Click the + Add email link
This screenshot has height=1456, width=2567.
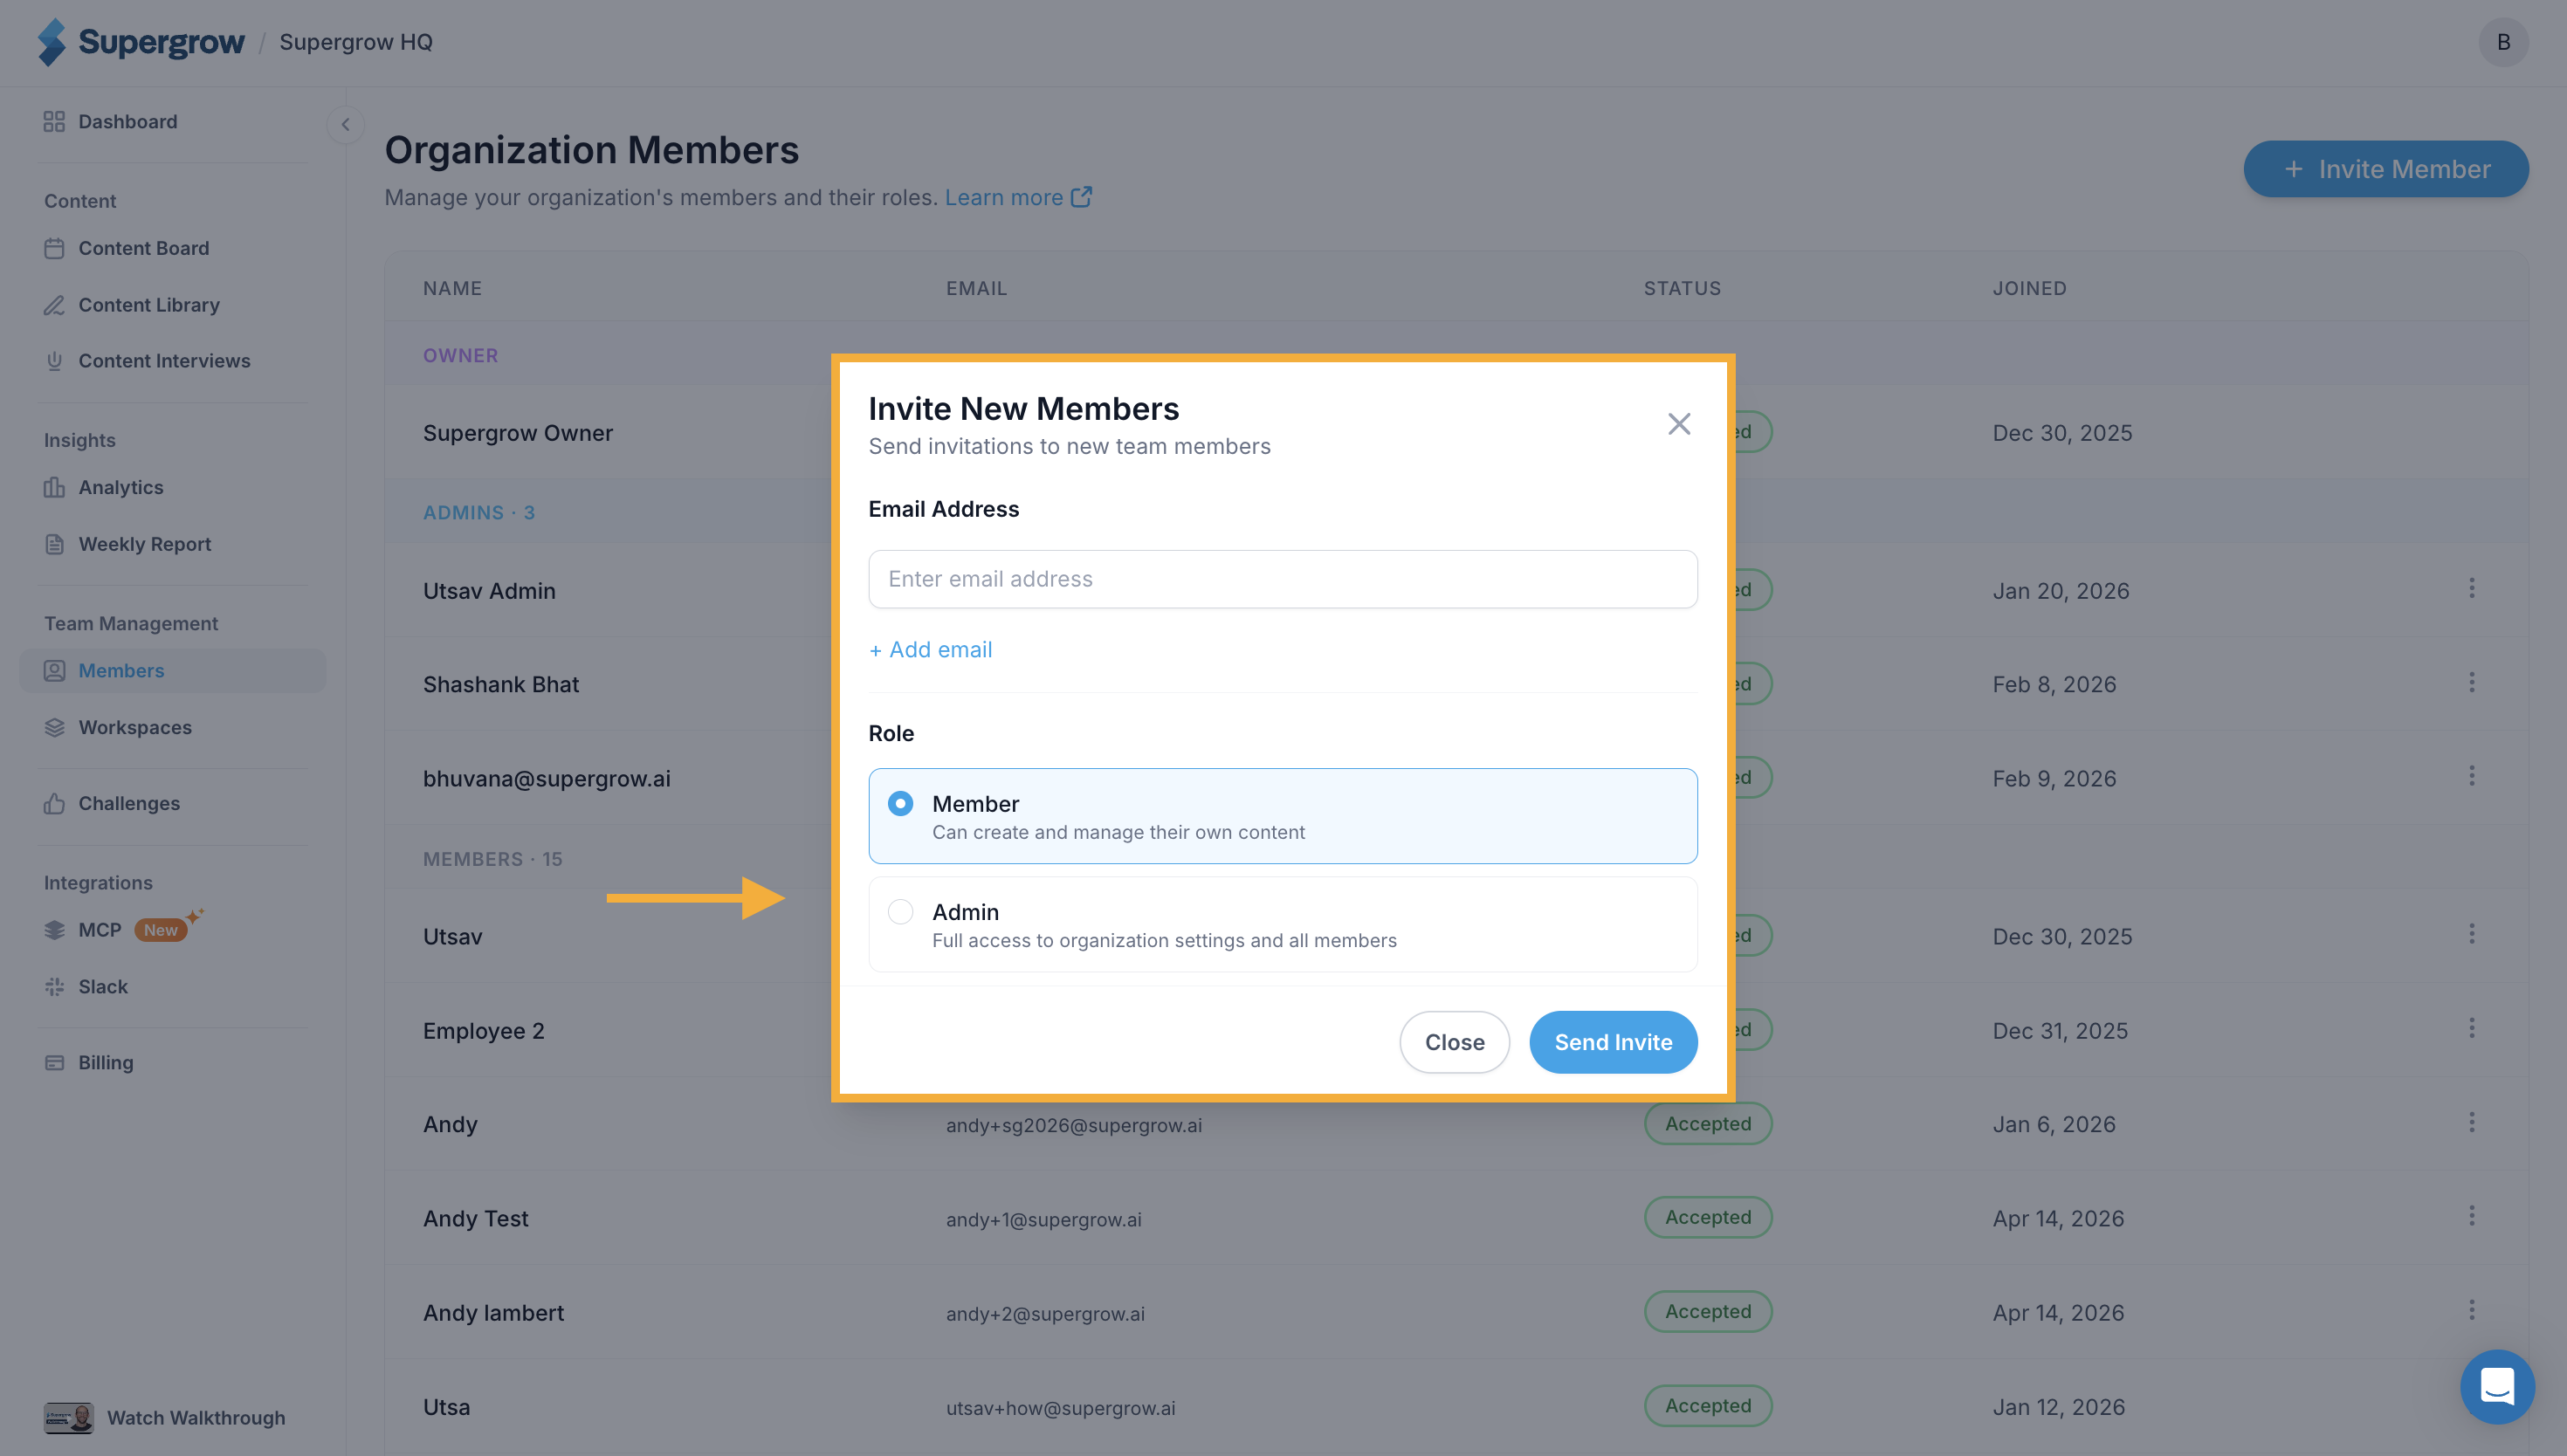pyautogui.click(x=930, y=650)
